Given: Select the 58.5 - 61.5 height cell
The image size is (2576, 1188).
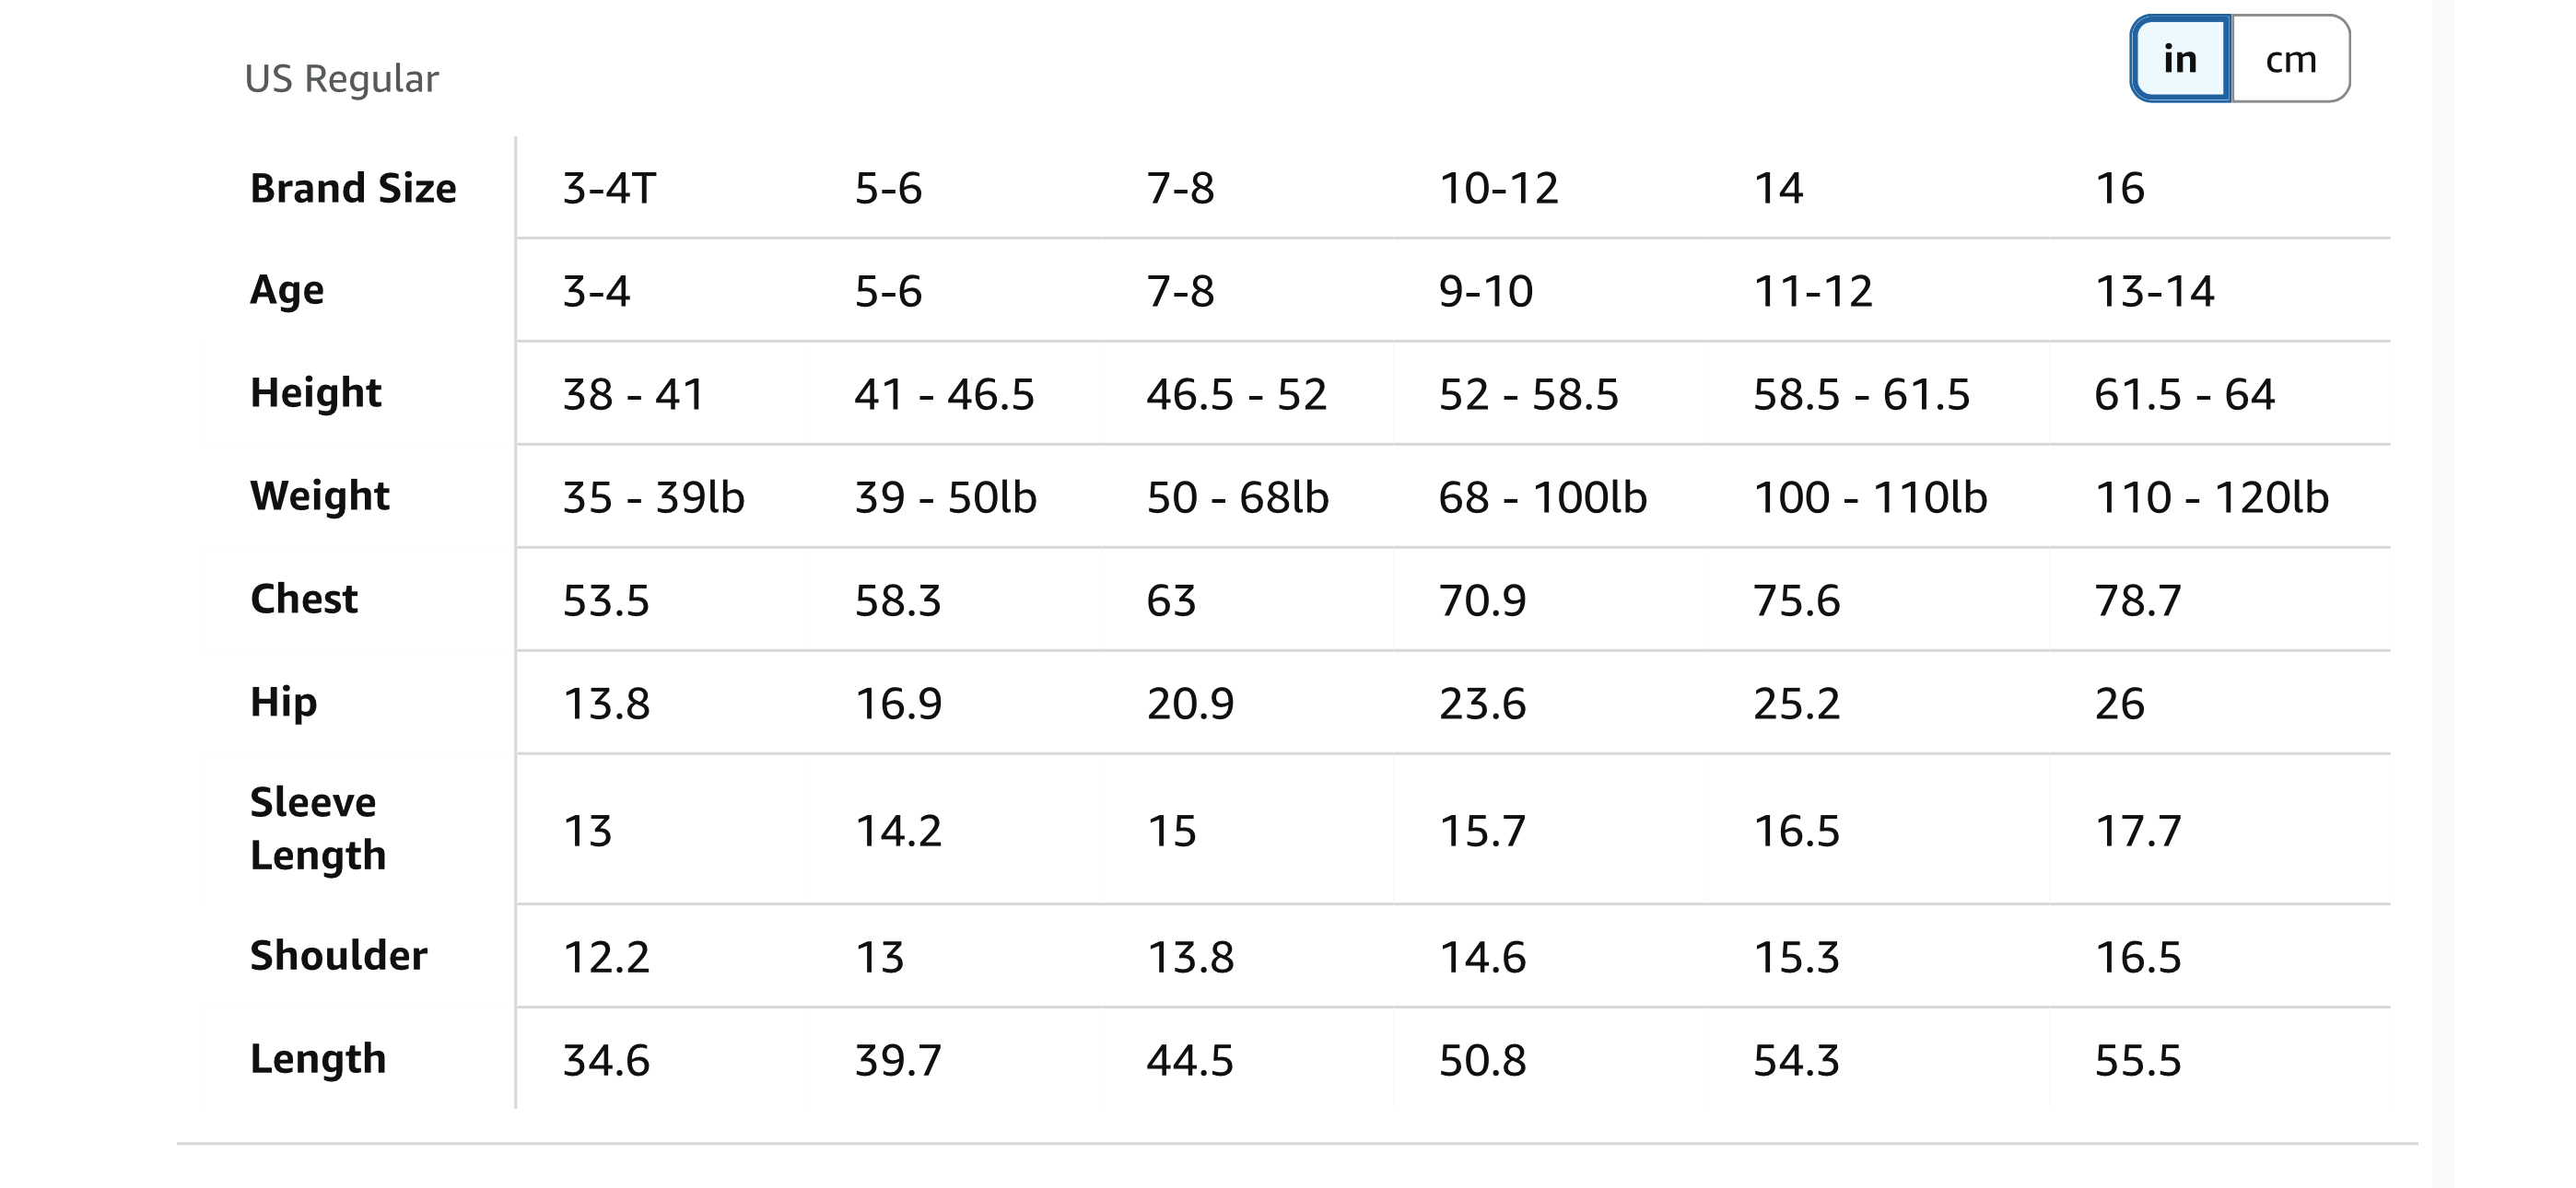Looking at the screenshot, I should click(x=1861, y=394).
